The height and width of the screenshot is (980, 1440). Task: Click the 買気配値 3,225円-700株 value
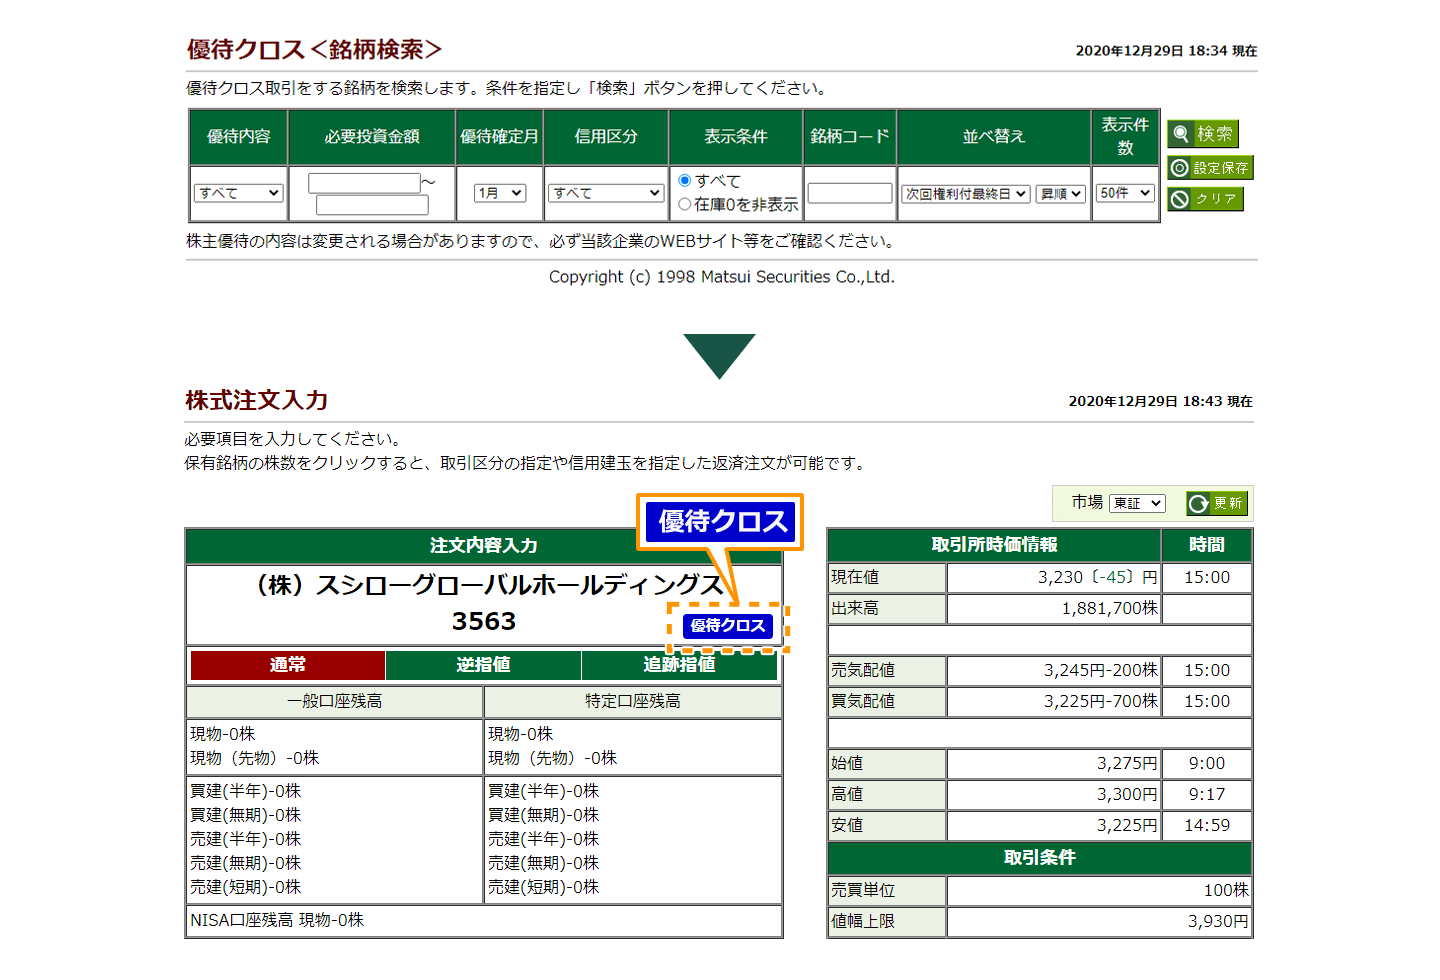1101,701
